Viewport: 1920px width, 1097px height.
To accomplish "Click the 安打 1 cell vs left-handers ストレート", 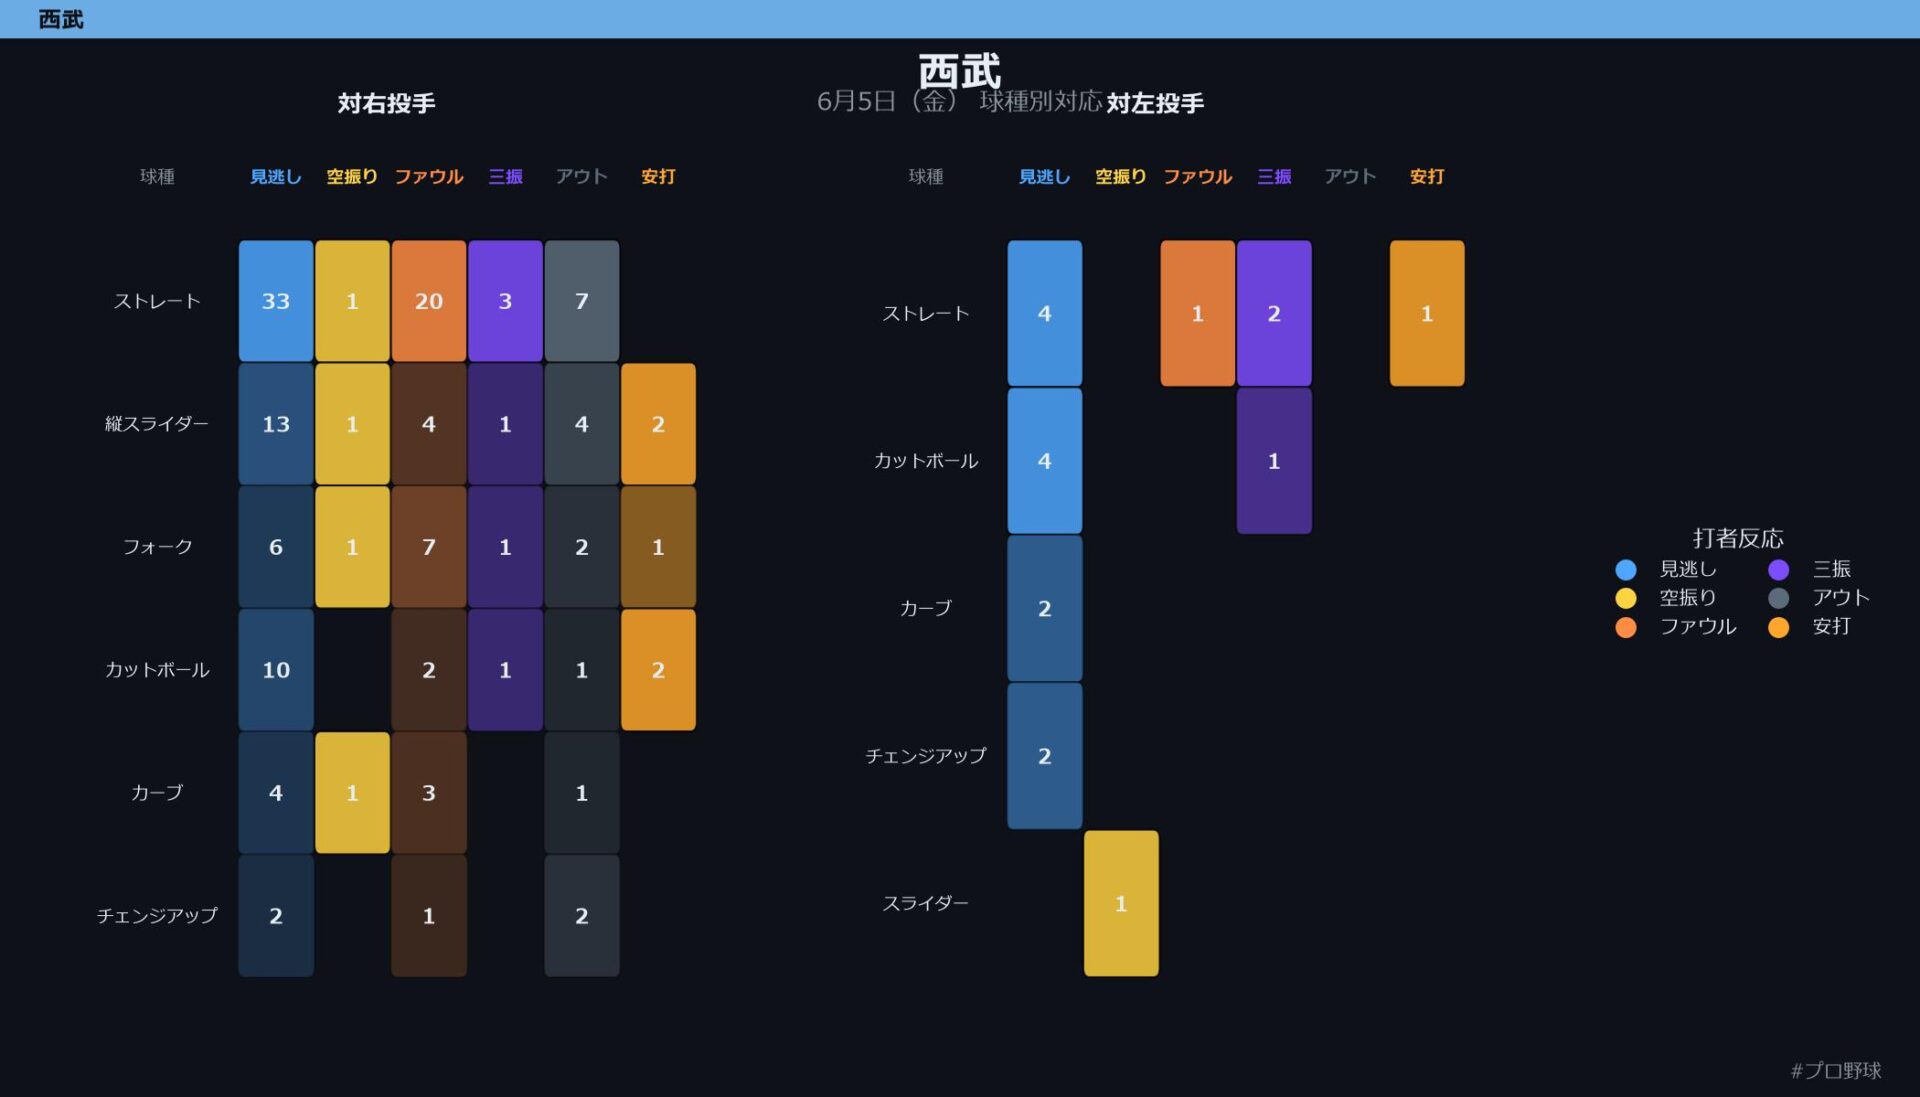I will pyautogui.click(x=1427, y=313).
